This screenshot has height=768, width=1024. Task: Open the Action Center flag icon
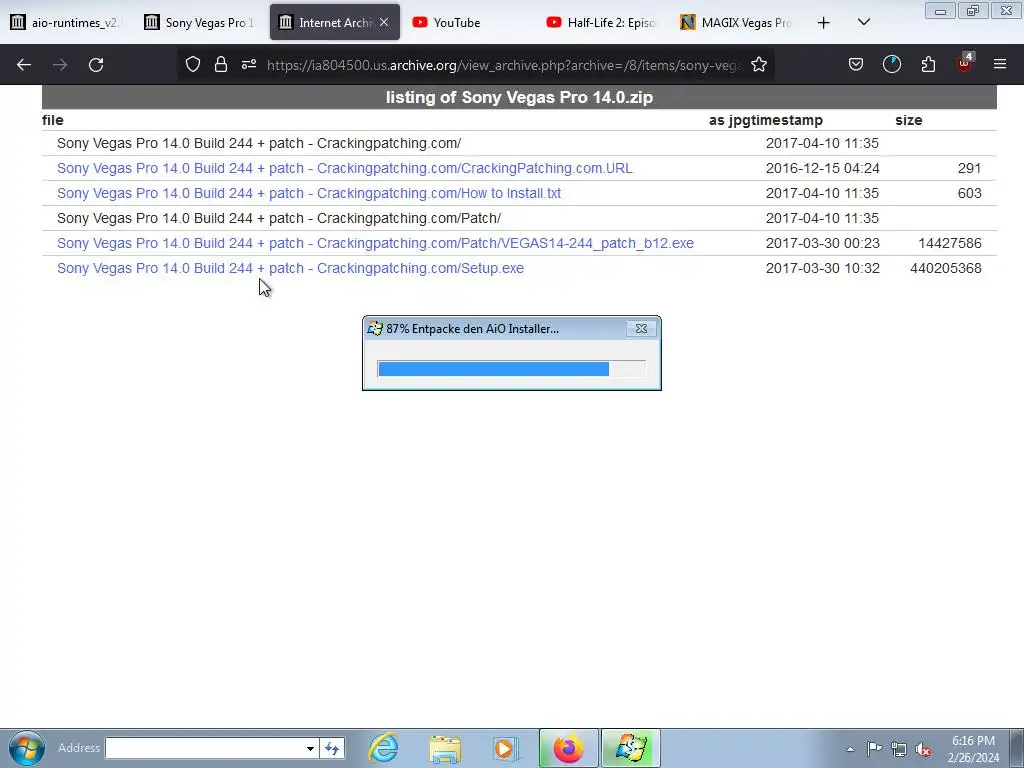874,748
